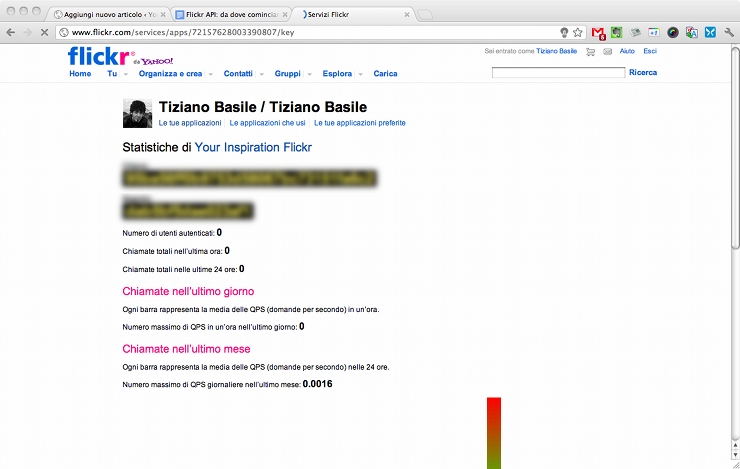
Task: Click the Google Translate extension icon
Action: click(x=692, y=32)
